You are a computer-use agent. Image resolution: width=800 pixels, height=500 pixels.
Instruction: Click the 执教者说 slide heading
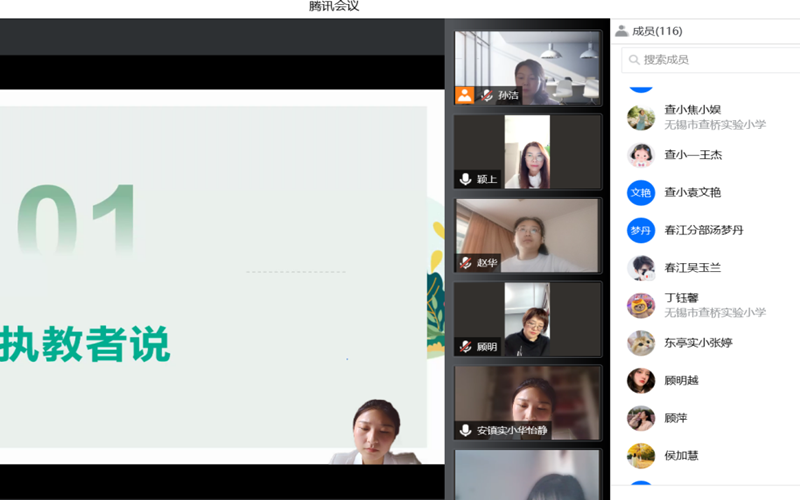(x=85, y=344)
